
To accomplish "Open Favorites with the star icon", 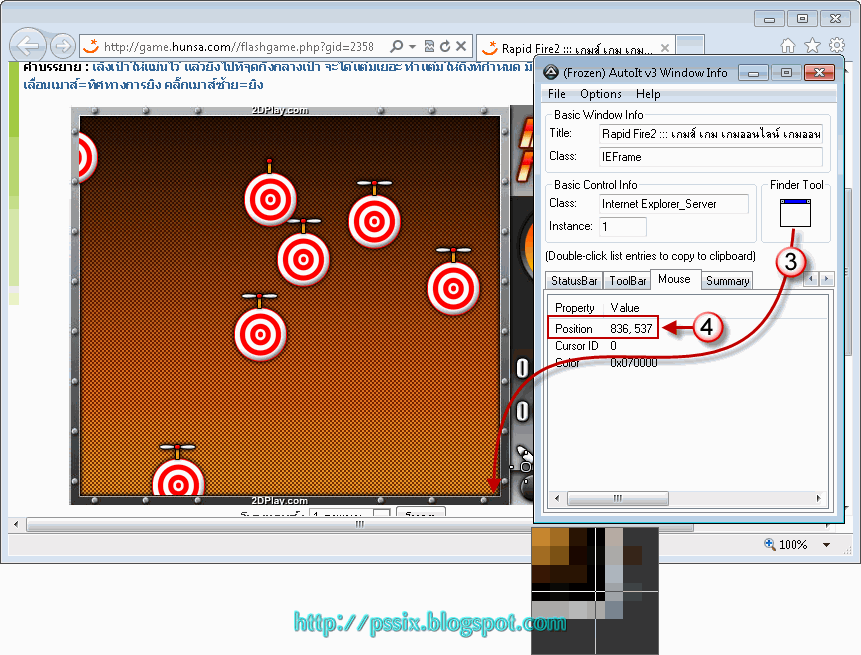I will point(812,46).
